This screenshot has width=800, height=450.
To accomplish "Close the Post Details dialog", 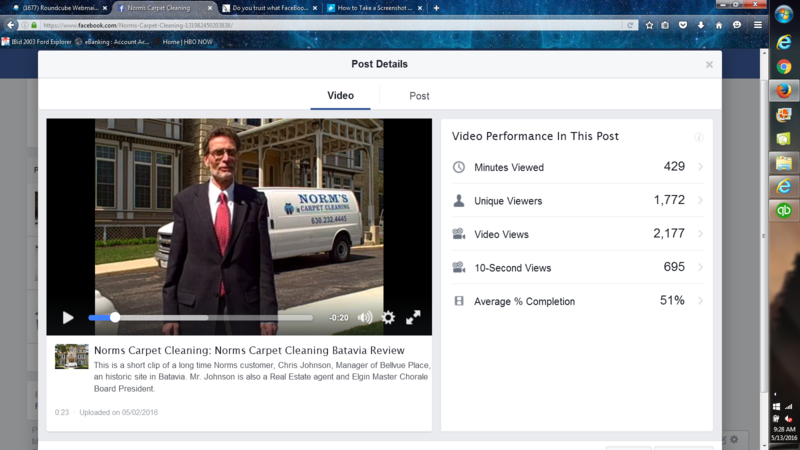I will pos(709,65).
